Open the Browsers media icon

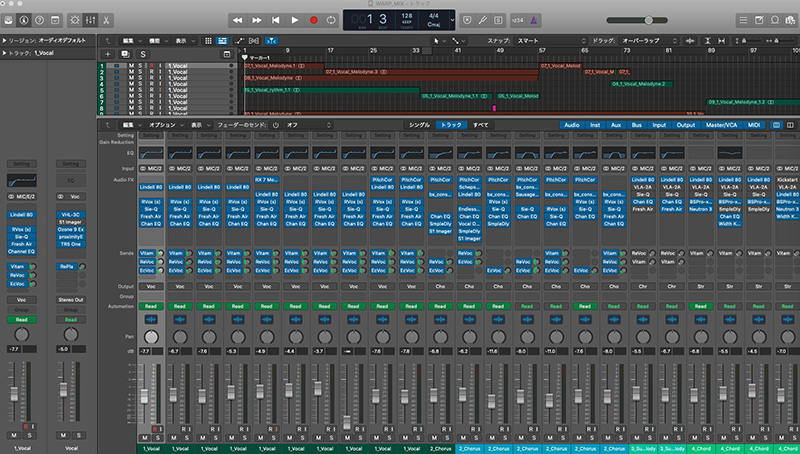click(790, 20)
